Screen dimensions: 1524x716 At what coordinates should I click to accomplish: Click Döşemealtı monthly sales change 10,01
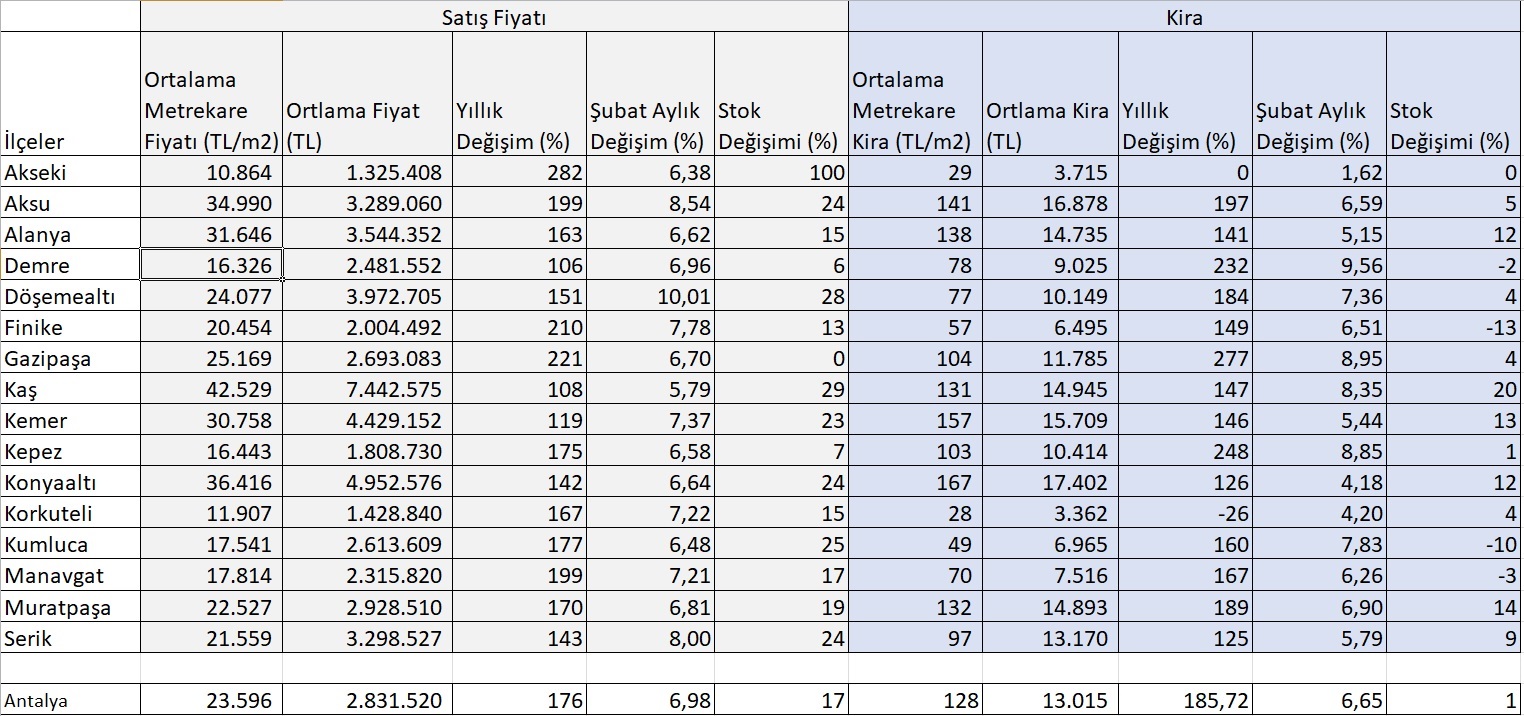[651, 297]
